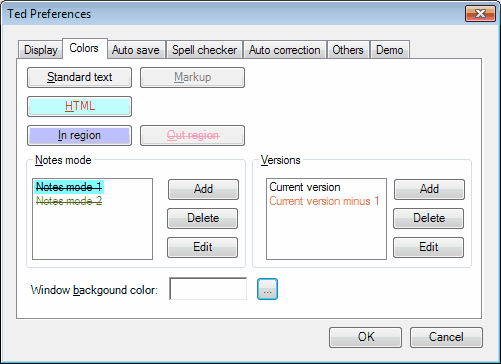Switch to the Display tab
The width and height of the screenshot is (501, 364).
coord(40,50)
